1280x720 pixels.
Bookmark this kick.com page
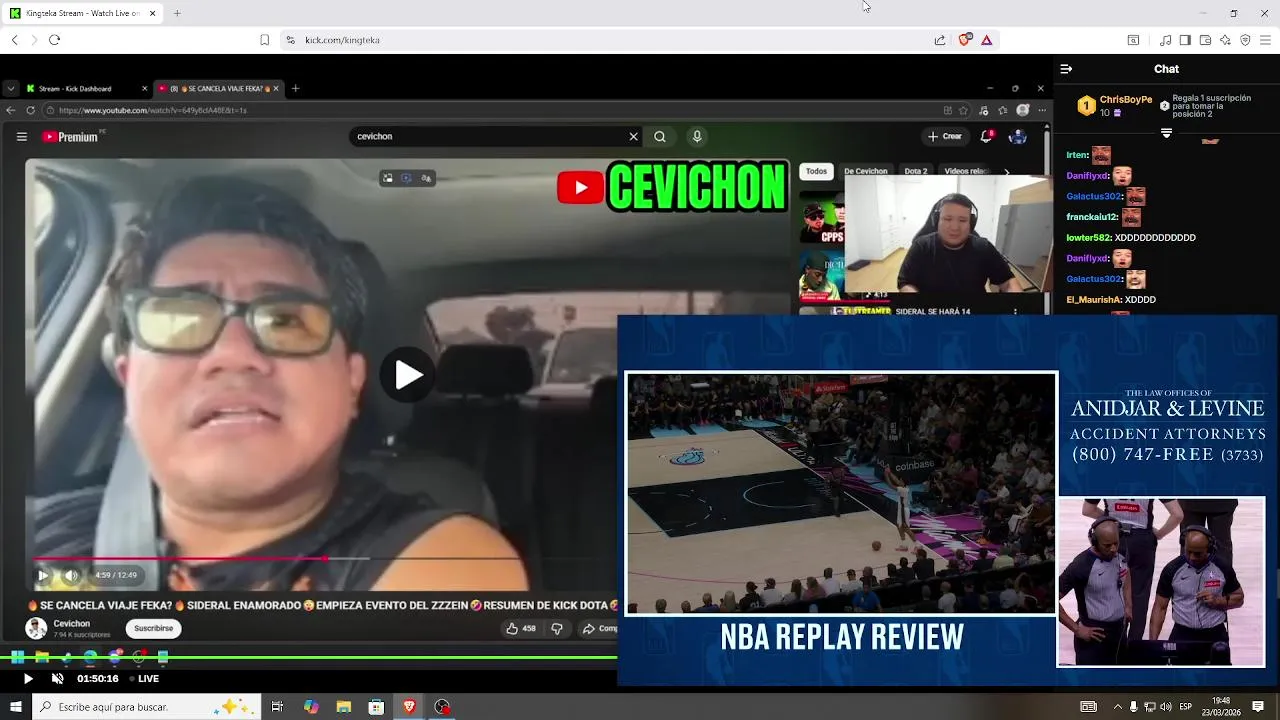click(x=264, y=40)
